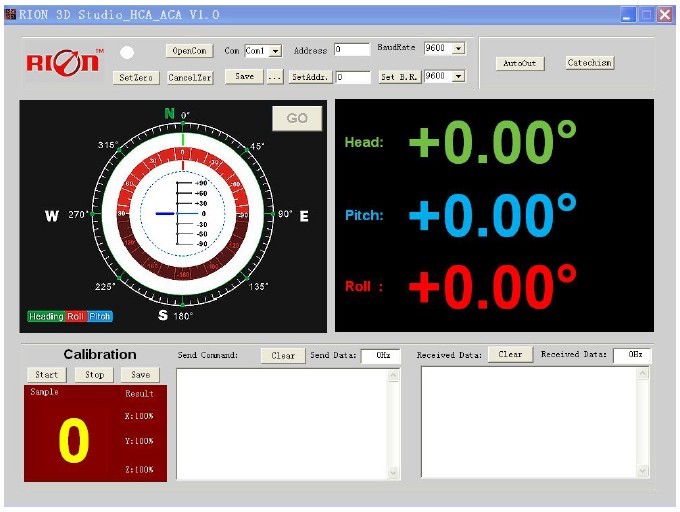Click the yellow Sample count 0

pyautogui.click(x=74, y=440)
